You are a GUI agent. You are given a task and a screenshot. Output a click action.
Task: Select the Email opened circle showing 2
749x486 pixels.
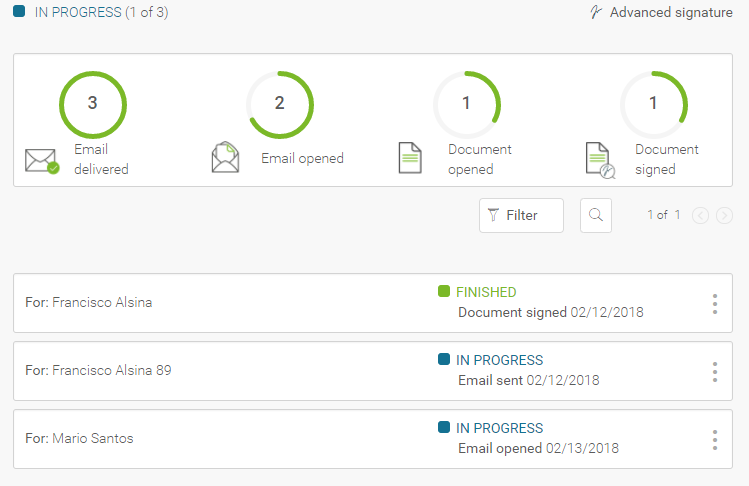pyautogui.click(x=280, y=105)
